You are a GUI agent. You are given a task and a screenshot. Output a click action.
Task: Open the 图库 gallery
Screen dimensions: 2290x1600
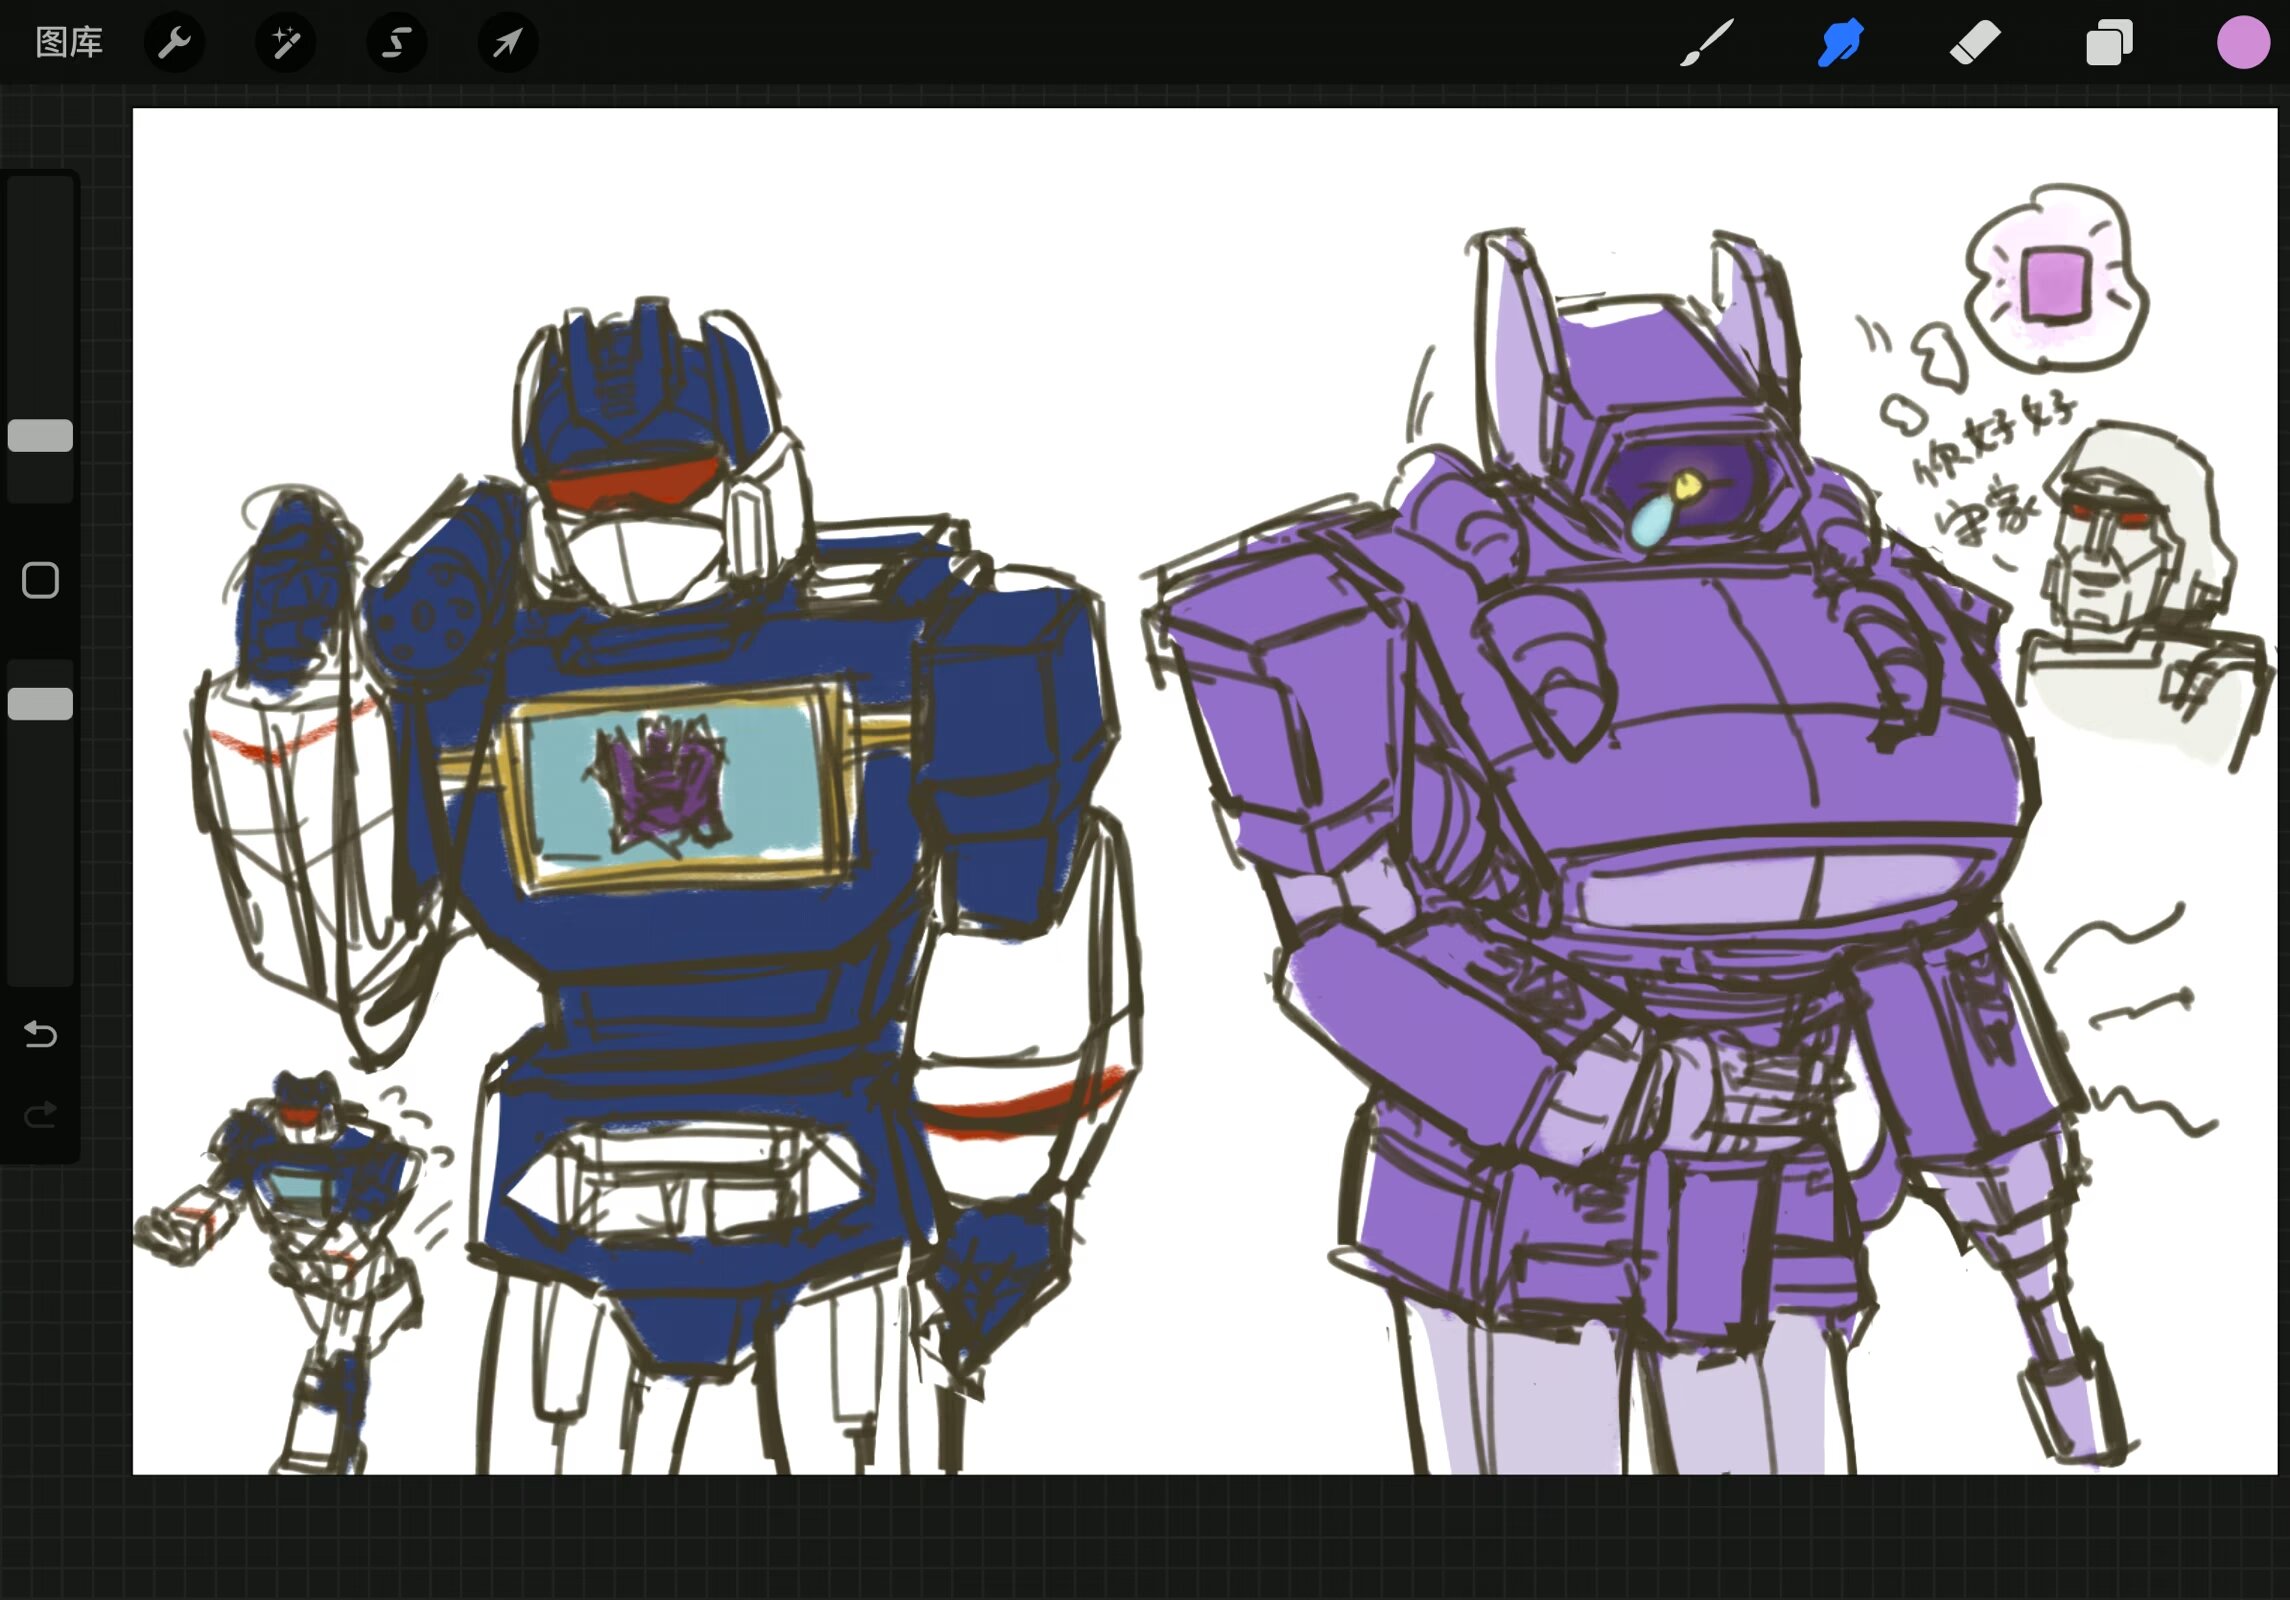[69, 42]
